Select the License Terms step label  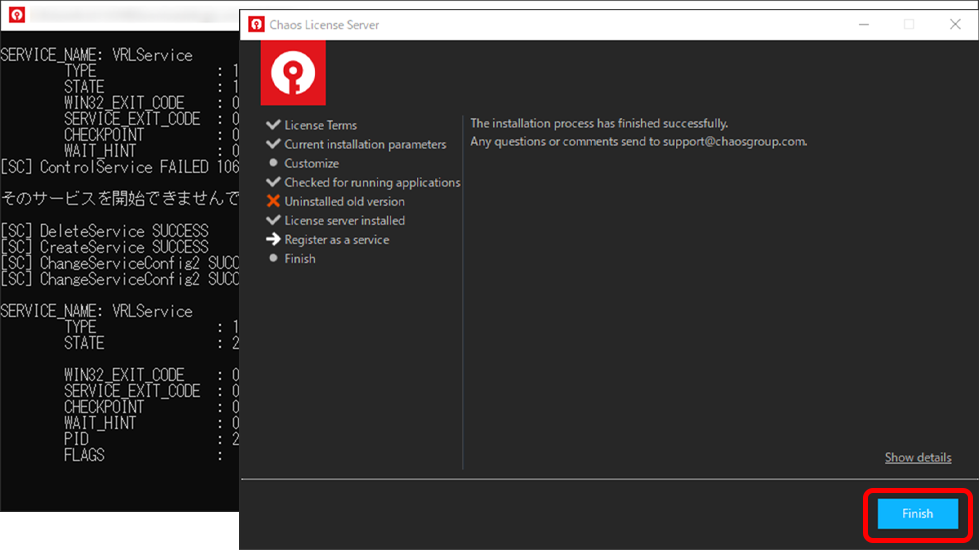click(x=321, y=125)
